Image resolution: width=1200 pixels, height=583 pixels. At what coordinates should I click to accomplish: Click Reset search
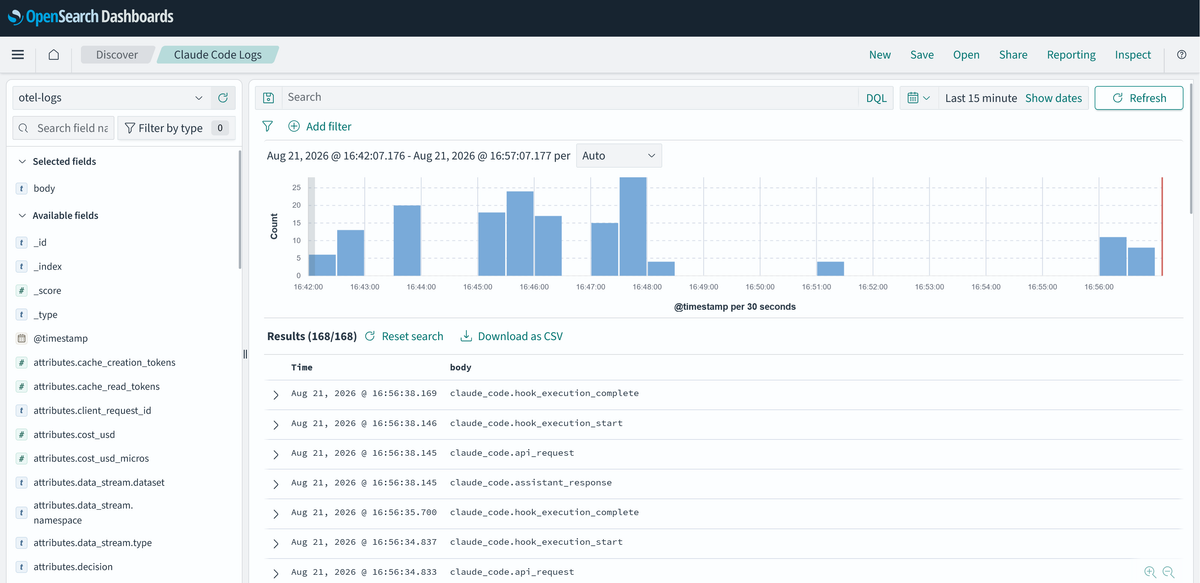[x=404, y=336]
